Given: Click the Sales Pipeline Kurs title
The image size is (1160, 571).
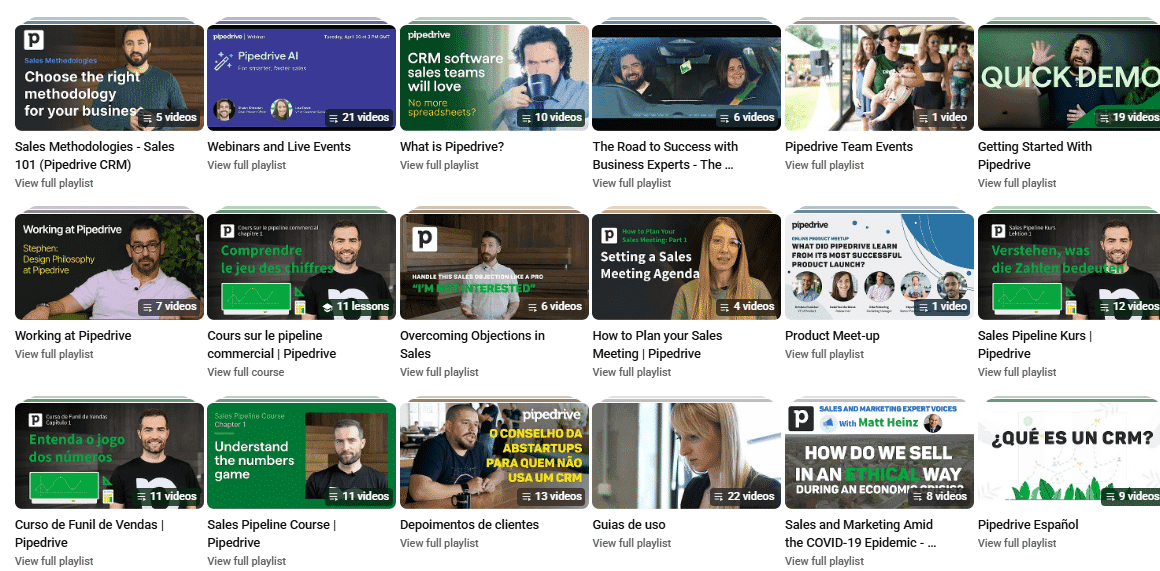Looking at the screenshot, I should click(x=1034, y=345).
